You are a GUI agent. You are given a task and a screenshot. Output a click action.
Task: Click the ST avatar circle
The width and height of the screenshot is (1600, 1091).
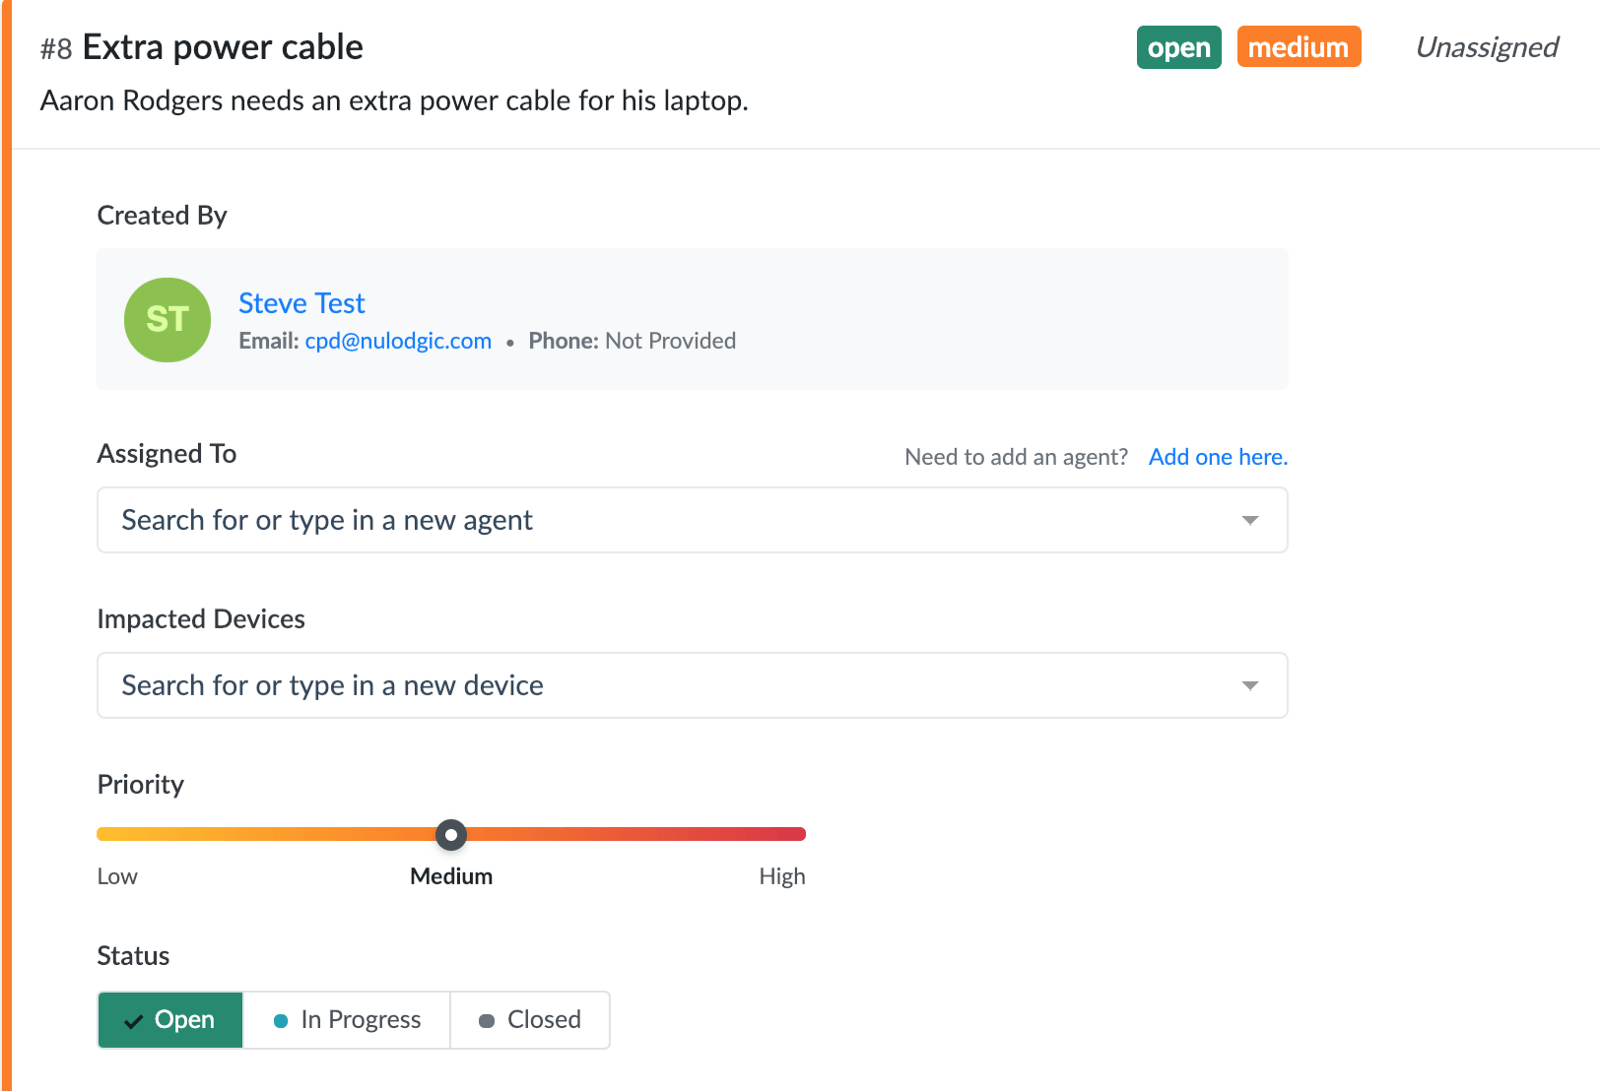coord(167,320)
